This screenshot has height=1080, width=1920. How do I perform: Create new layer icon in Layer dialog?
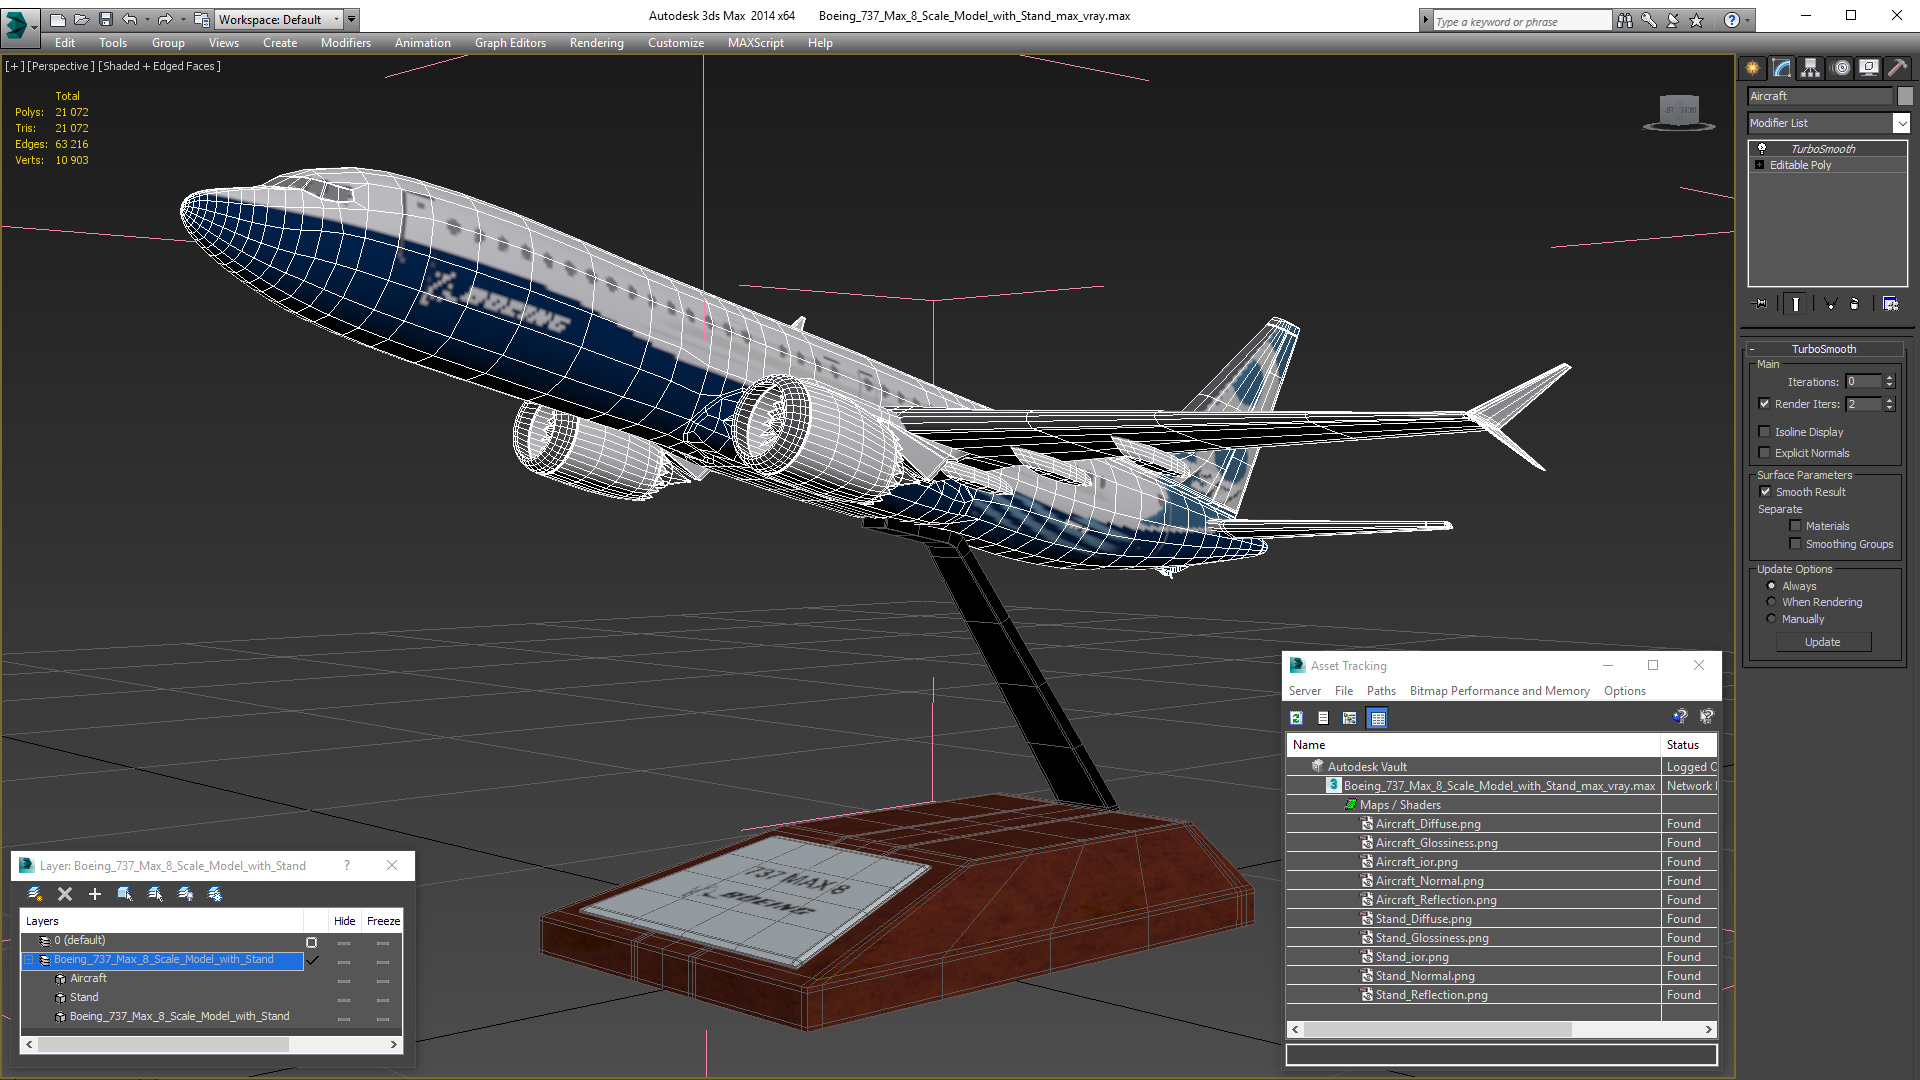click(35, 894)
